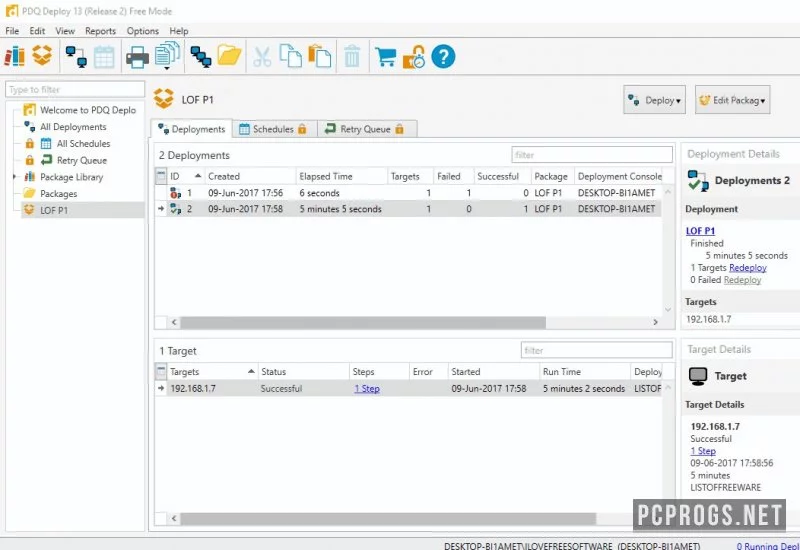This screenshot has height=550, width=800.
Task: Click the Duplicate computers toolbar icon
Action: click(201, 57)
